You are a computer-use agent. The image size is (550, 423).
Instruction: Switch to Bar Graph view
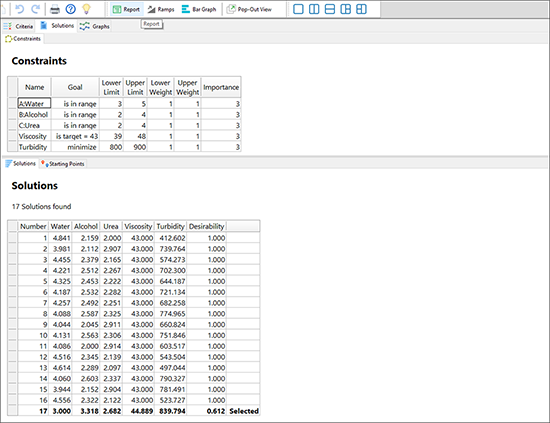[199, 9]
